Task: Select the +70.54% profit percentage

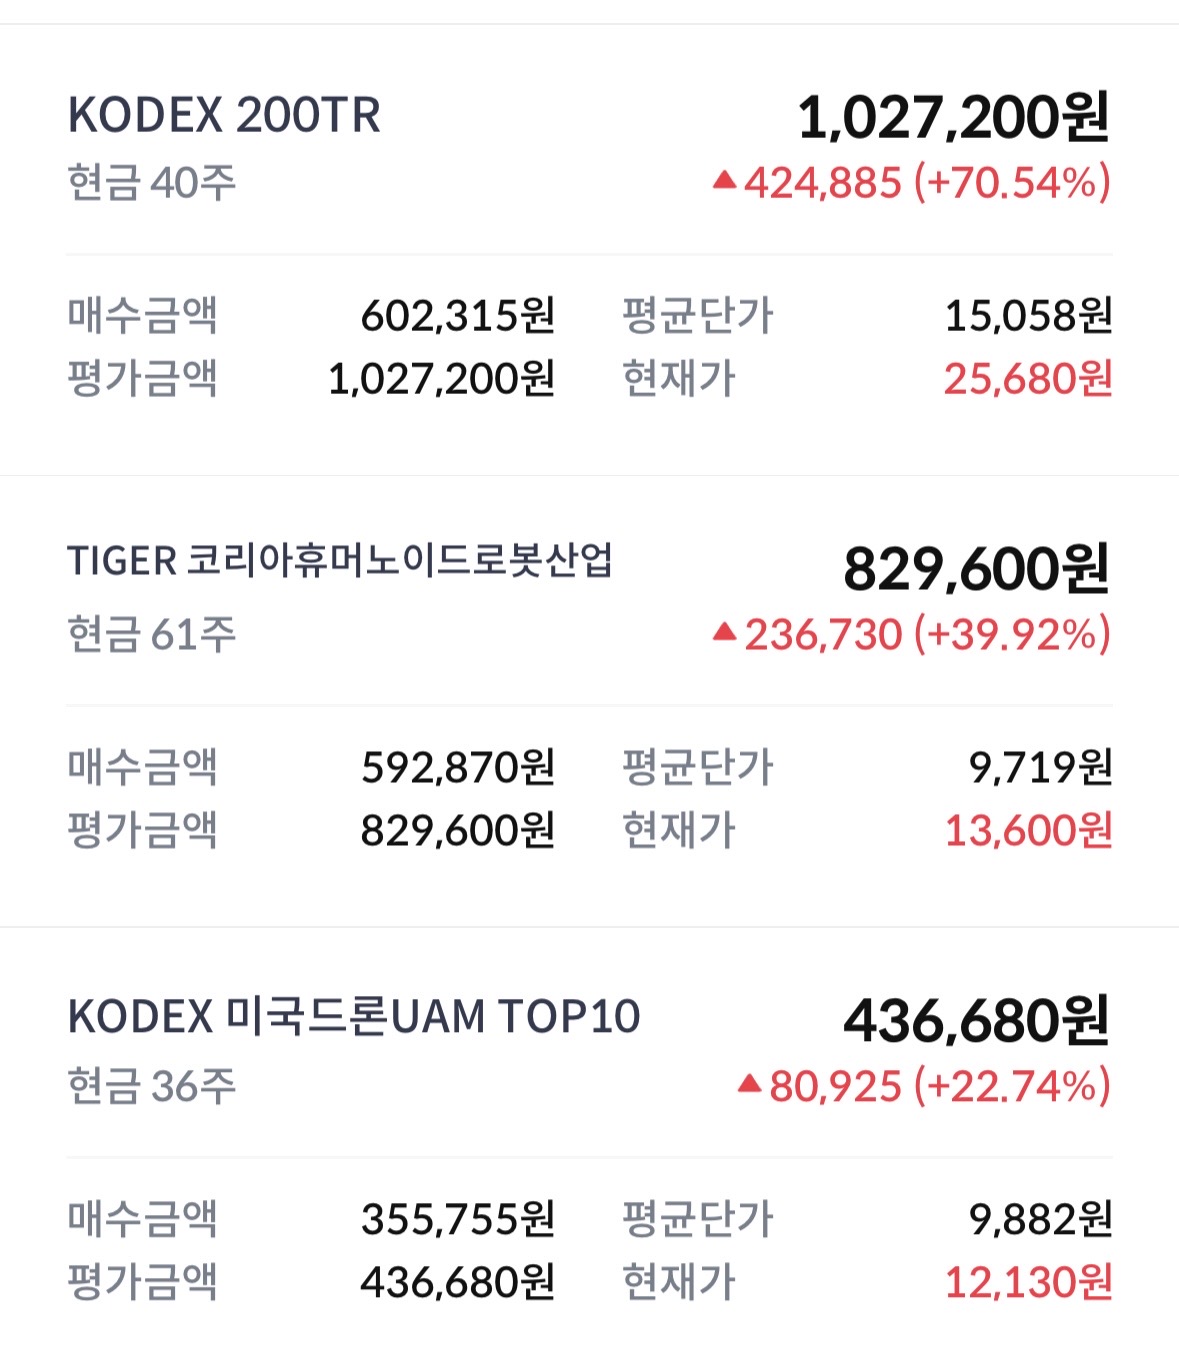Action: (x=1012, y=183)
